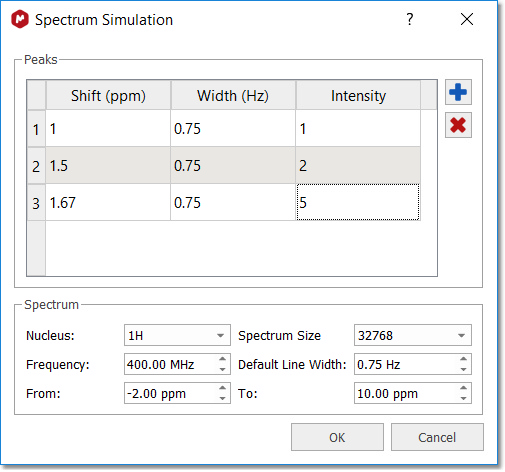Increase the To ppm value
505x472 pixels.
[463, 388]
